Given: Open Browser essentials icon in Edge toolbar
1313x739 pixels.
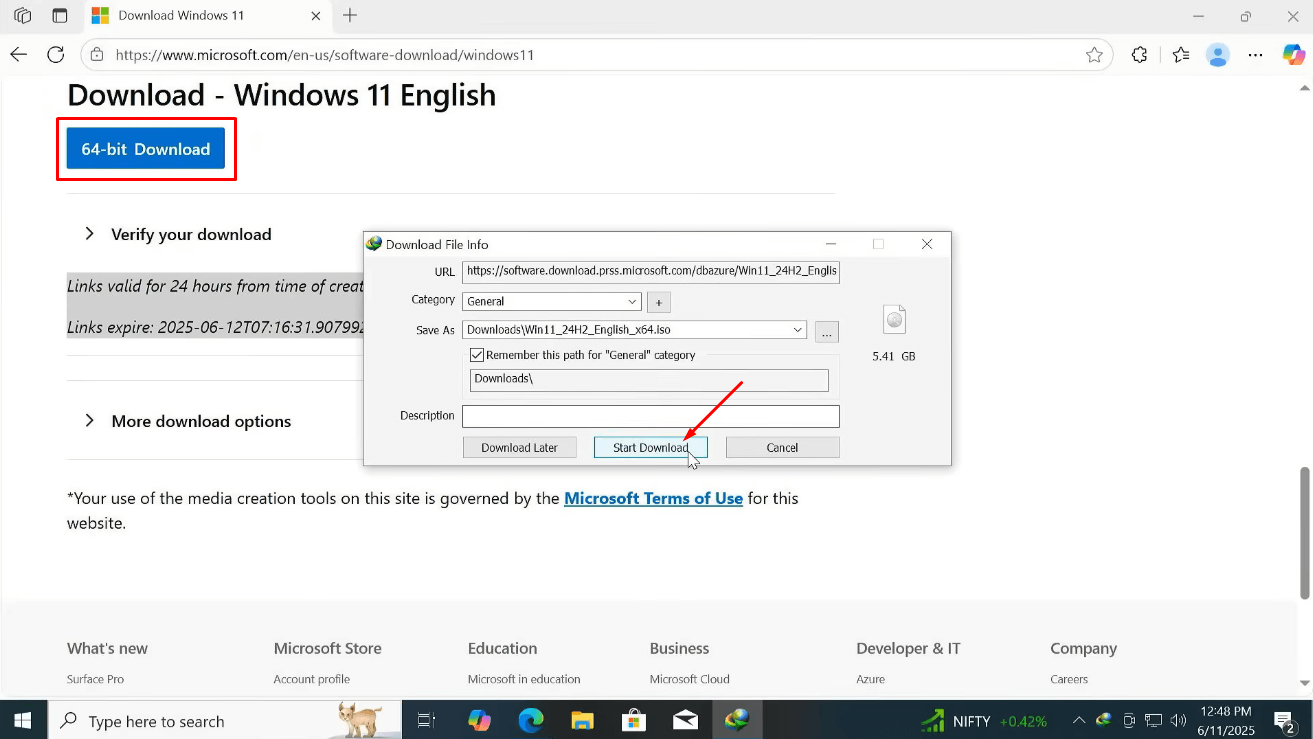Looking at the screenshot, I should coord(1139,55).
